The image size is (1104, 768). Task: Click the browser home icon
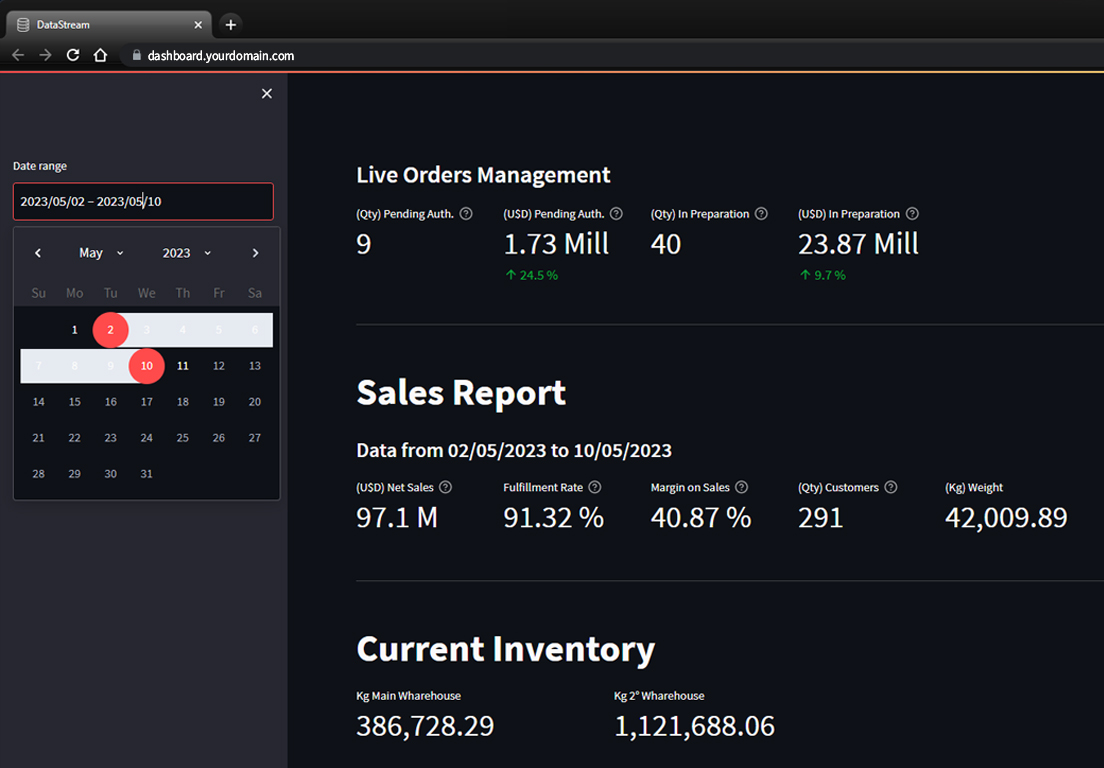[100, 55]
